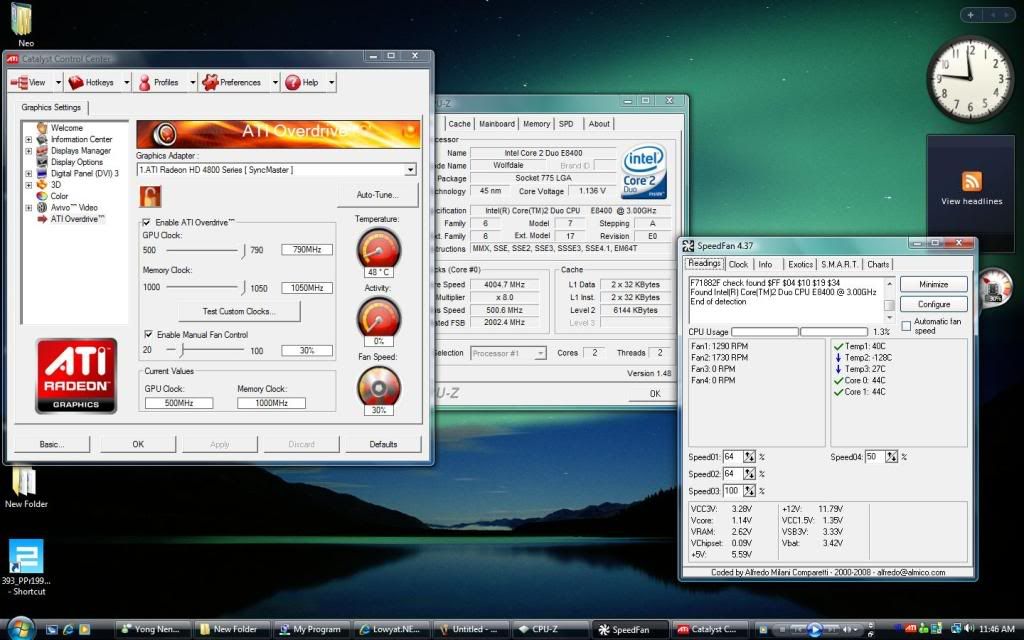
Task: Click the RSS feed headlines gadget icon
Action: pyautogui.click(x=971, y=181)
